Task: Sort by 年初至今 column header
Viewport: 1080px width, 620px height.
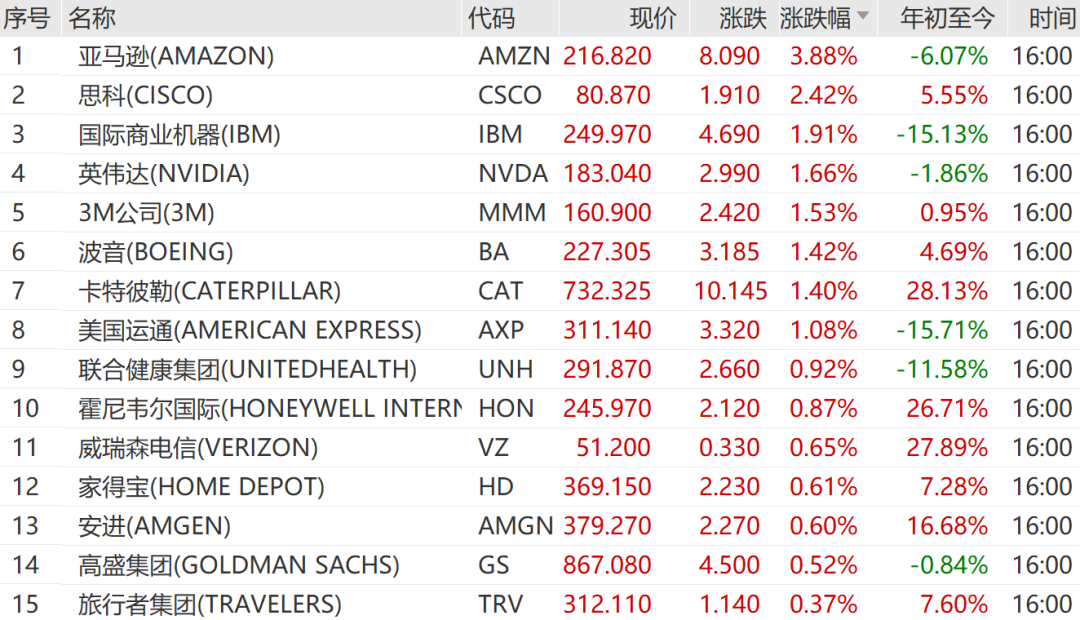Action: pos(947,17)
